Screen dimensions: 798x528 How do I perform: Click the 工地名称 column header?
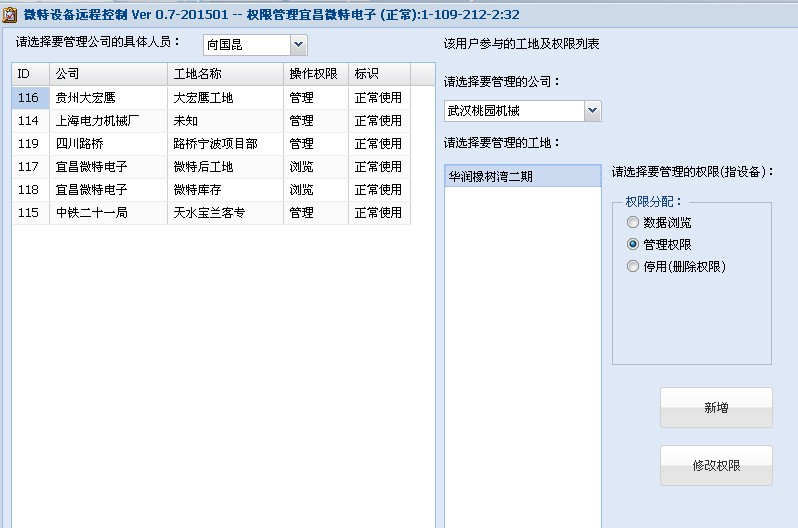click(225, 74)
